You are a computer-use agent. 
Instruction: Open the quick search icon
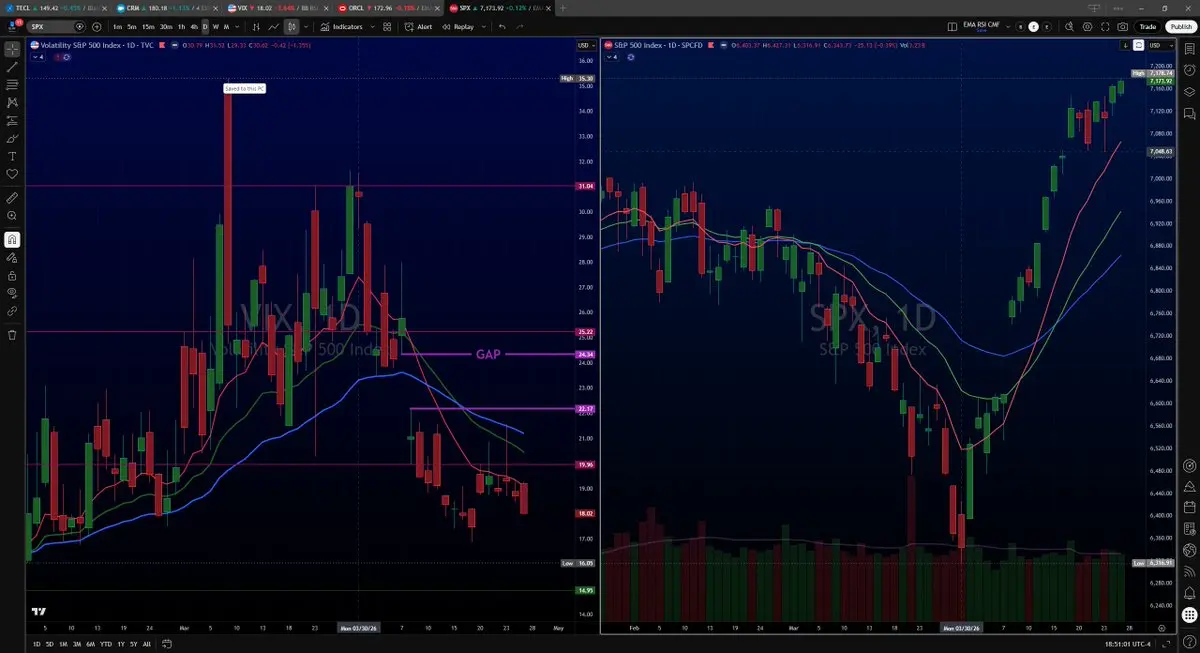pos(1069,27)
